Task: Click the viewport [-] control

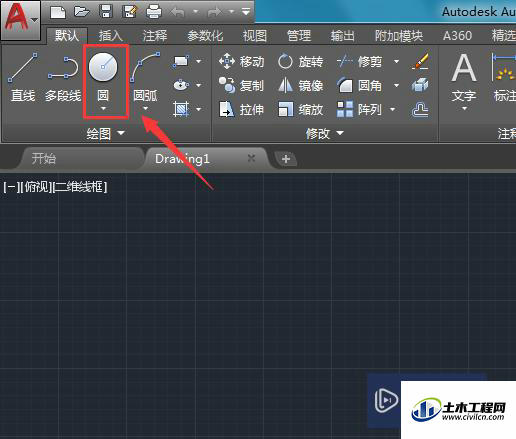Action: point(11,187)
